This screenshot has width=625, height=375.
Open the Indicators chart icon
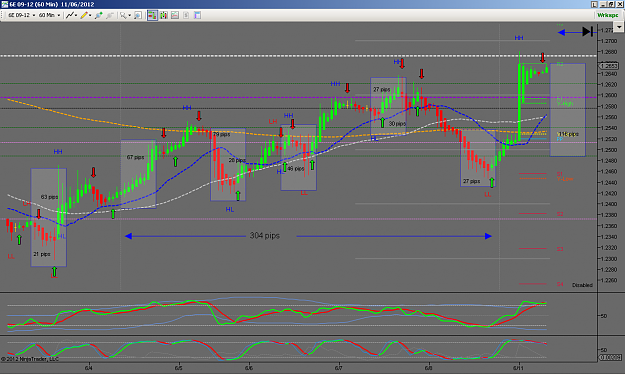pyautogui.click(x=175, y=15)
